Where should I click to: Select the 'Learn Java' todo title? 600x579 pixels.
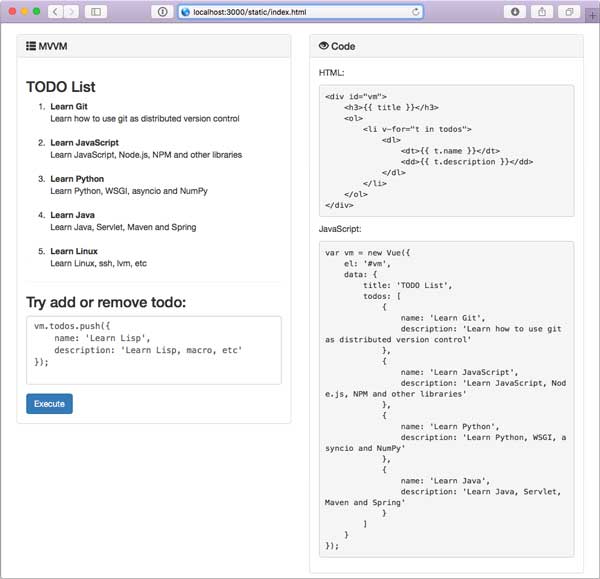(72, 215)
